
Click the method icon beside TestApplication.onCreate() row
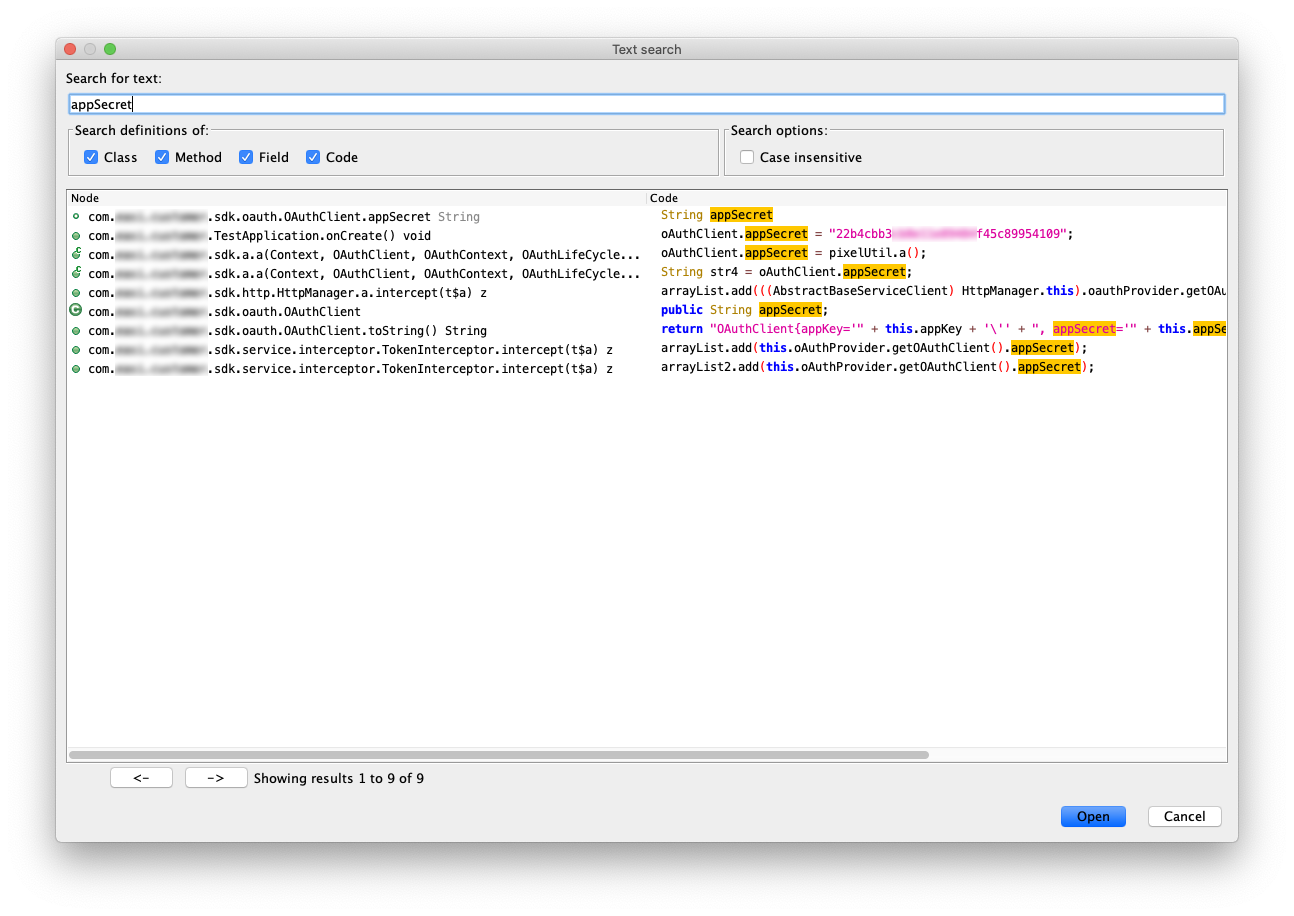pos(76,235)
